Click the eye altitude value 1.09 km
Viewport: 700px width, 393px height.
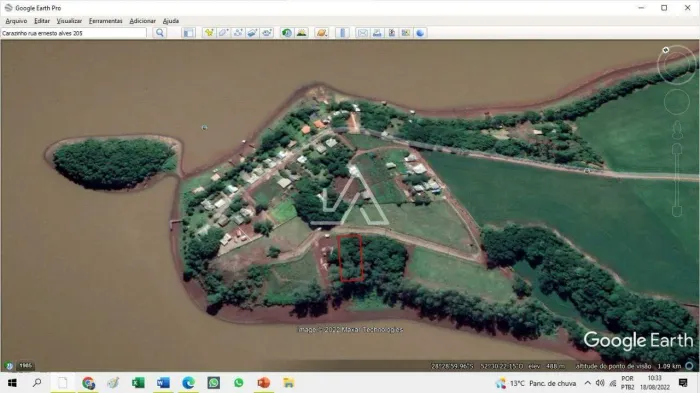(669, 366)
